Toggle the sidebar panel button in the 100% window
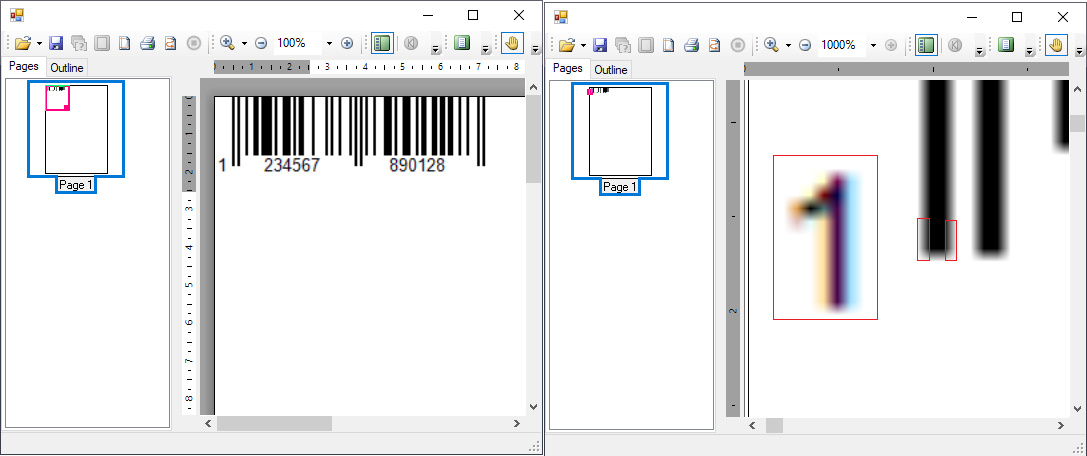The height and width of the screenshot is (456, 1087). [383, 43]
